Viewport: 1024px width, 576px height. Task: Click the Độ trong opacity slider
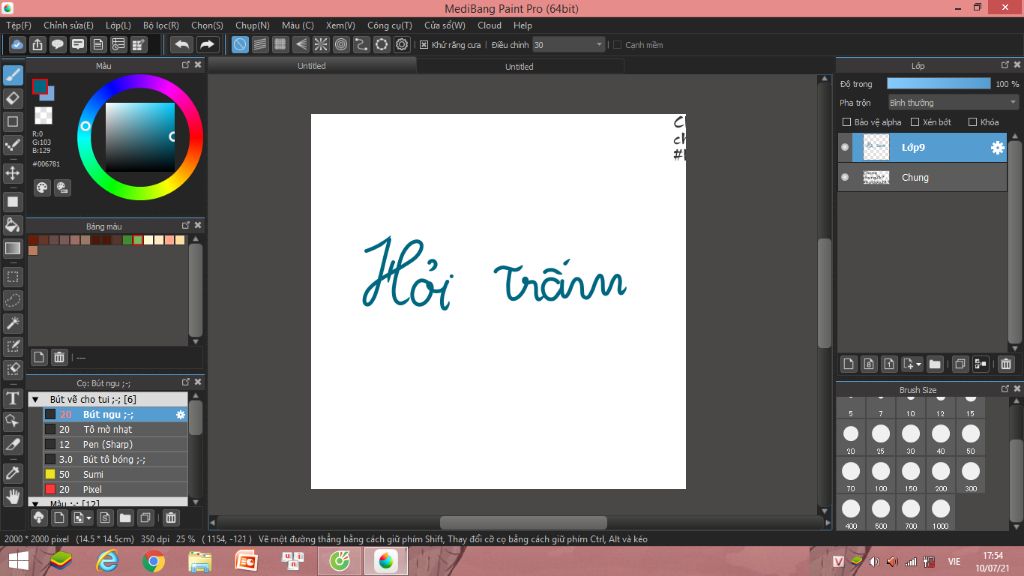click(x=938, y=84)
